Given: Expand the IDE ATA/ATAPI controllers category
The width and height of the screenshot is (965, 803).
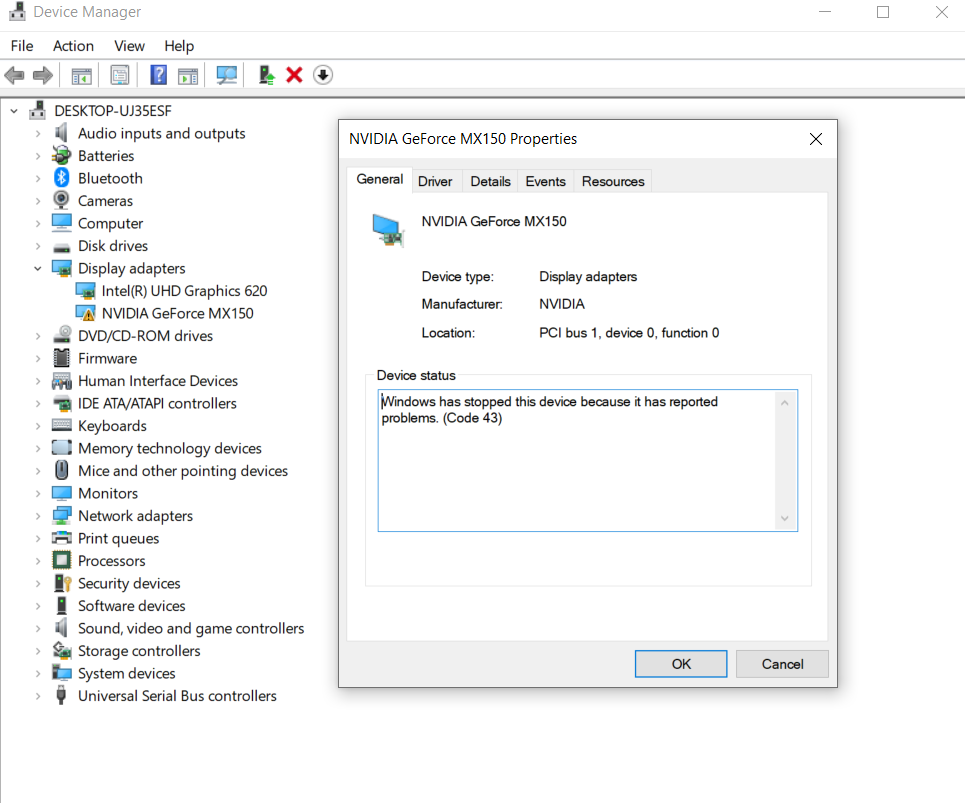Looking at the screenshot, I should (38, 404).
